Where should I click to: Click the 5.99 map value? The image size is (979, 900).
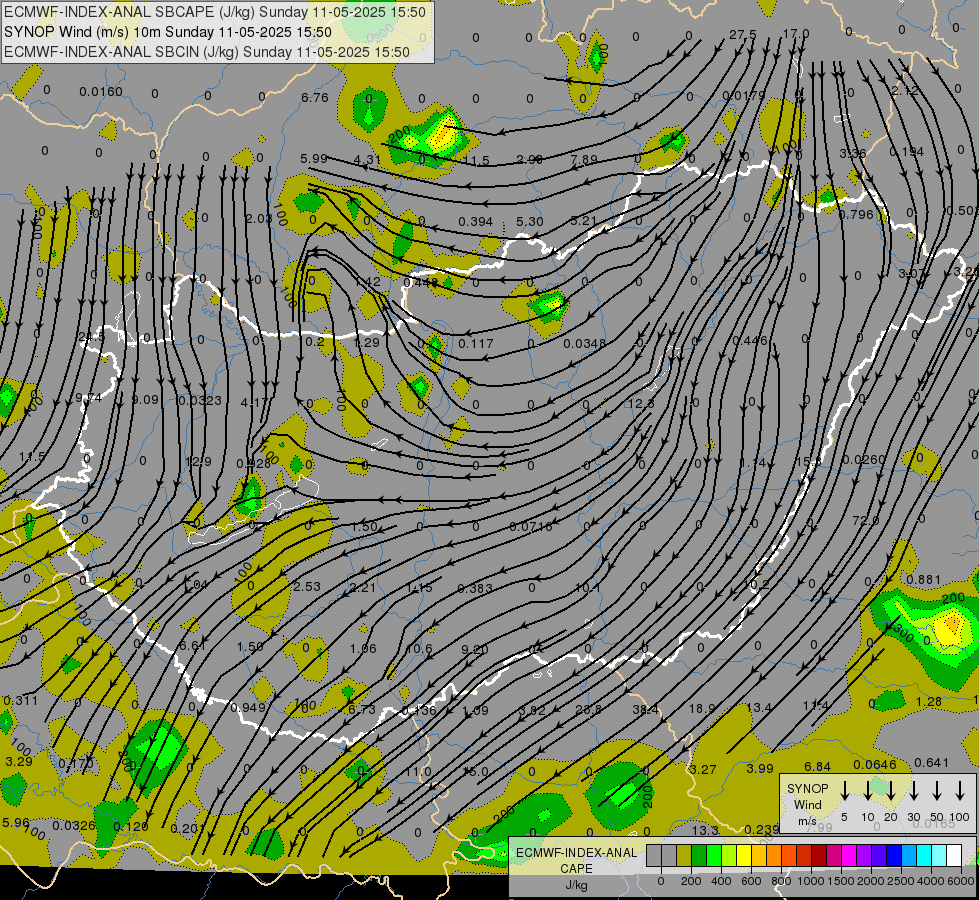click(x=314, y=159)
